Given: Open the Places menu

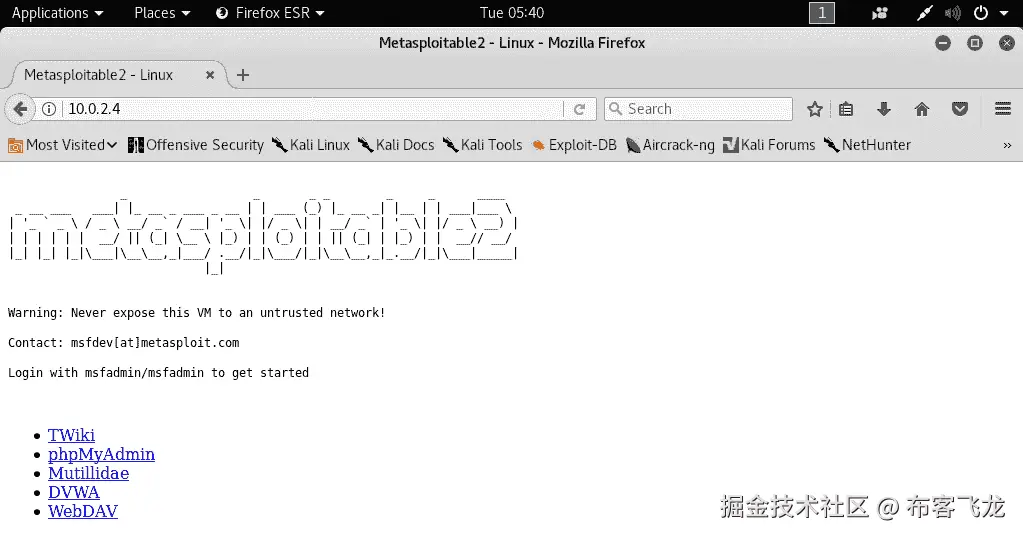Looking at the screenshot, I should pos(162,13).
